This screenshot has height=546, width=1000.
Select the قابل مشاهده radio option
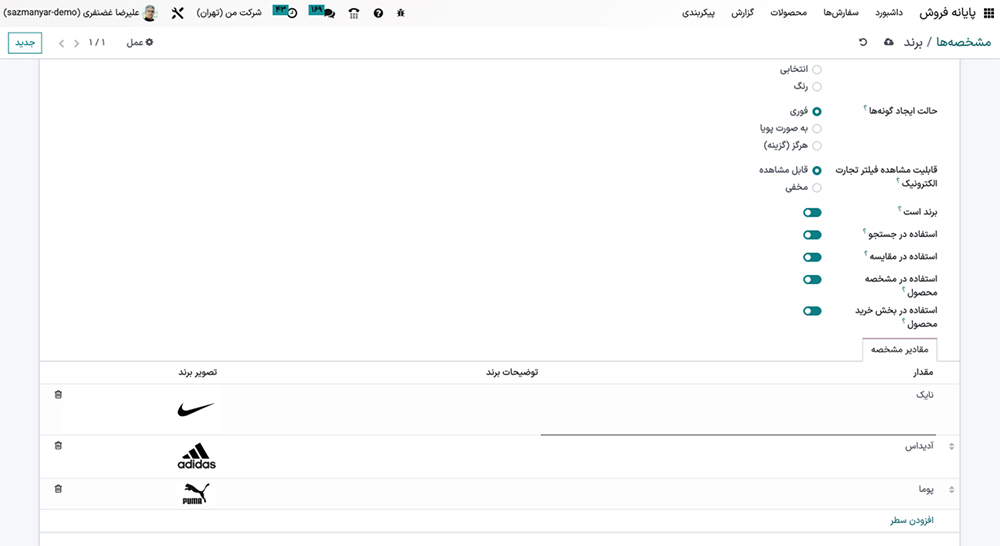pos(817,171)
